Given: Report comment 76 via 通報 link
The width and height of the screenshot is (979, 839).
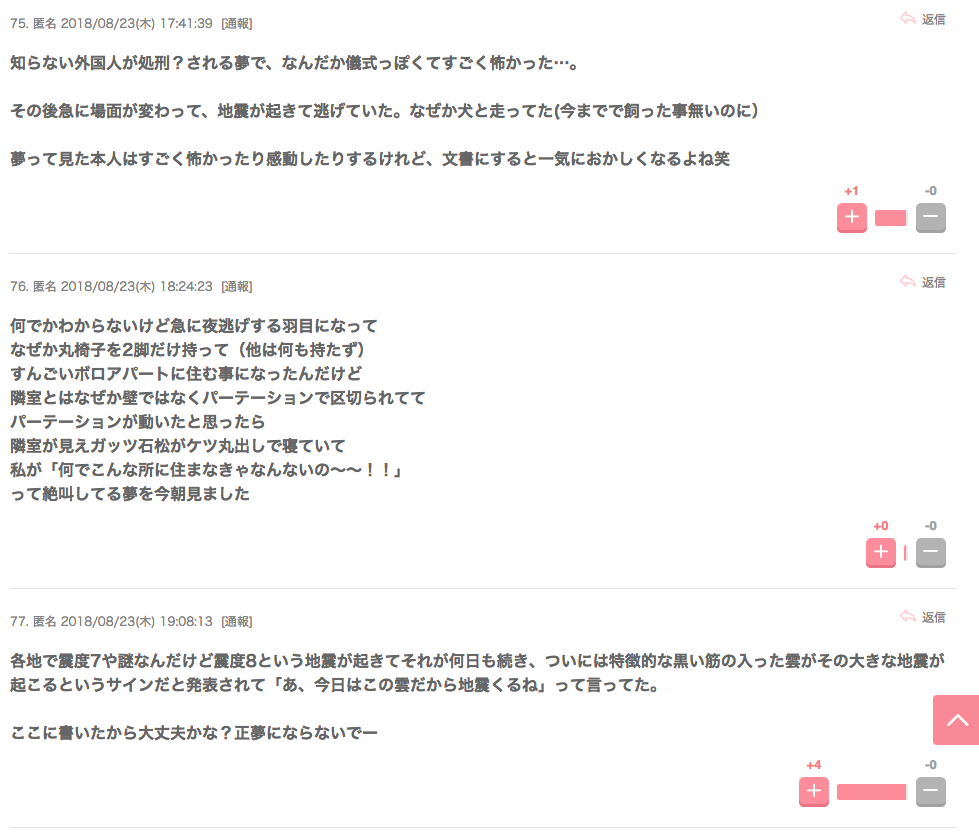Looking at the screenshot, I should coord(237,287).
